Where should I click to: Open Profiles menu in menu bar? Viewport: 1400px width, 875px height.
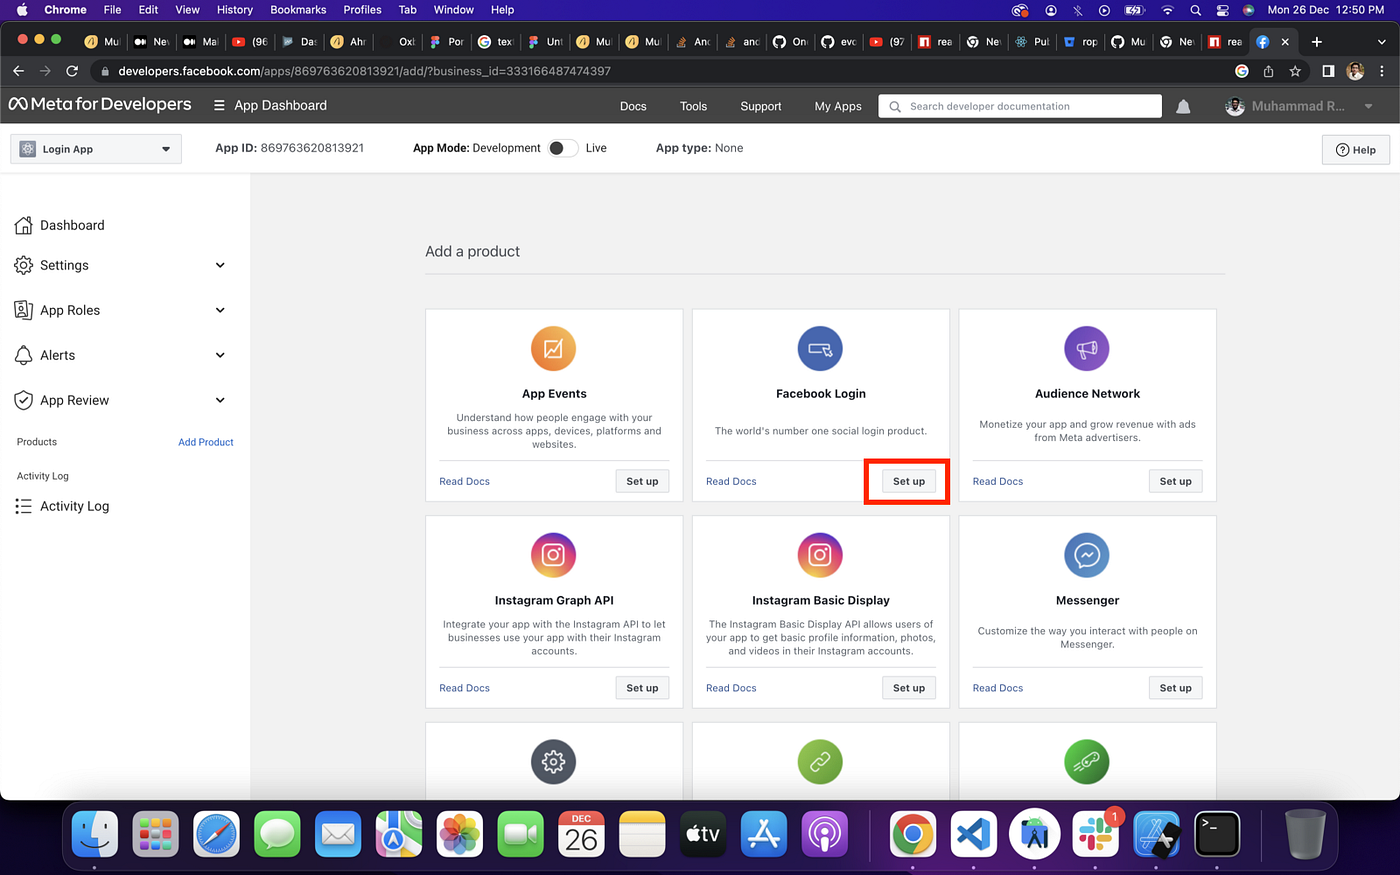tap(362, 9)
